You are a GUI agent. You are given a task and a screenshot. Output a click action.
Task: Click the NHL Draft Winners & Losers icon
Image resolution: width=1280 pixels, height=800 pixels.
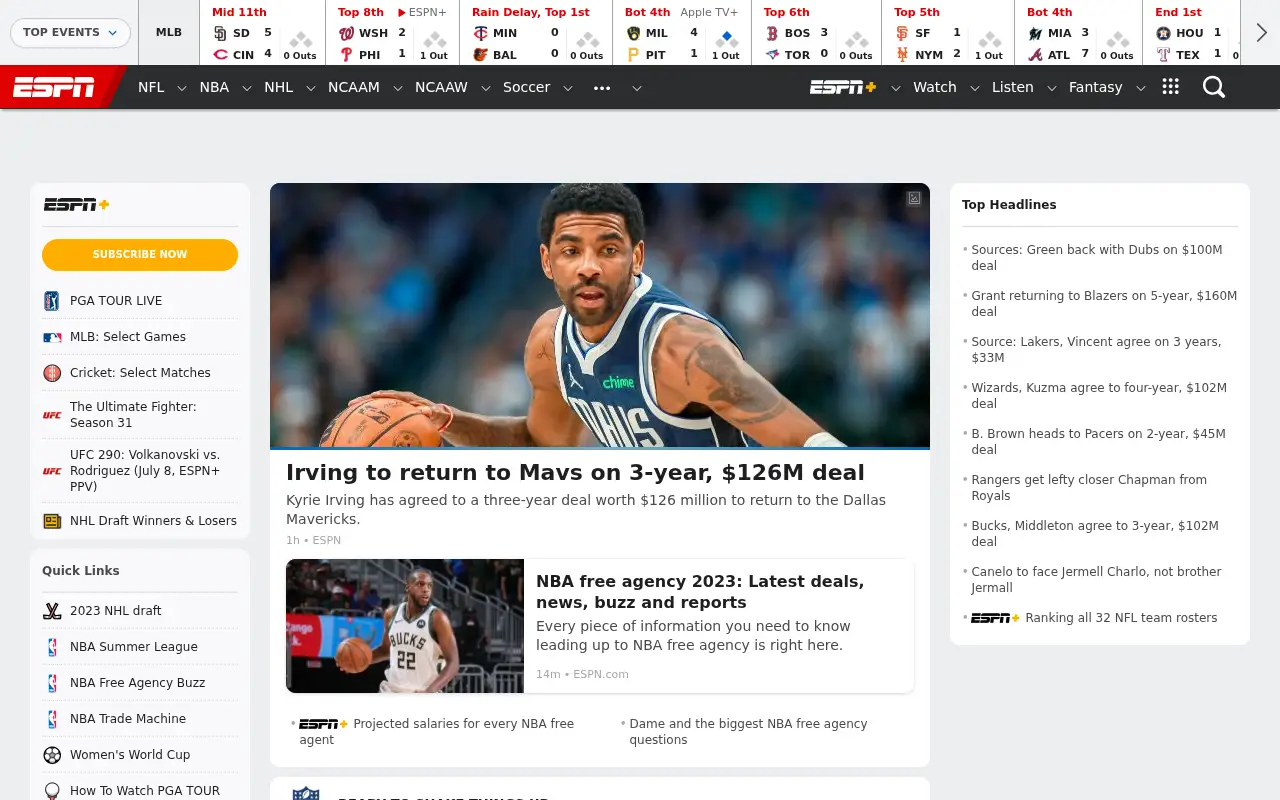(52, 521)
